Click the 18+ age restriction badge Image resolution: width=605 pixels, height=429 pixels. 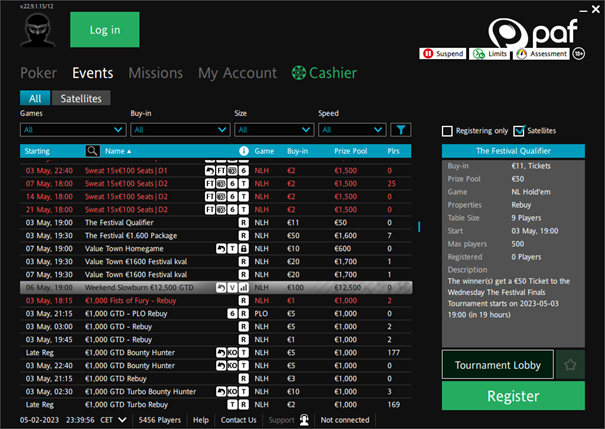[x=579, y=54]
